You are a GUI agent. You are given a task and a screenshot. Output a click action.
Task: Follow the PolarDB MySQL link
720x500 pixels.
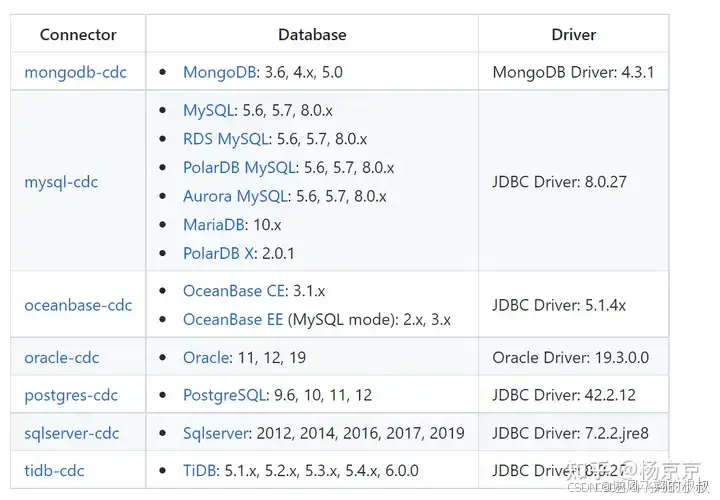click(x=239, y=168)
